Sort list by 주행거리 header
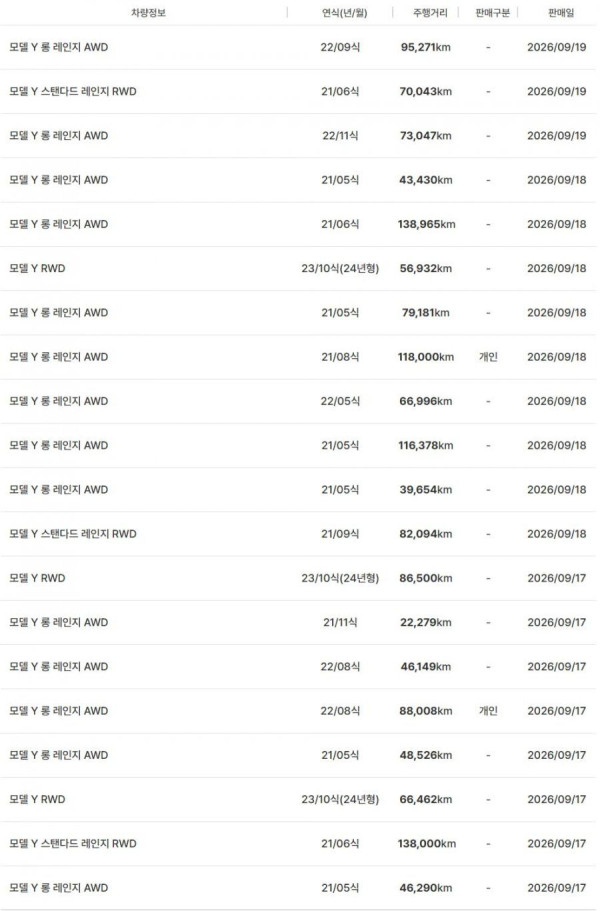This screenshot has width=600, height=911. pos(430,13)
